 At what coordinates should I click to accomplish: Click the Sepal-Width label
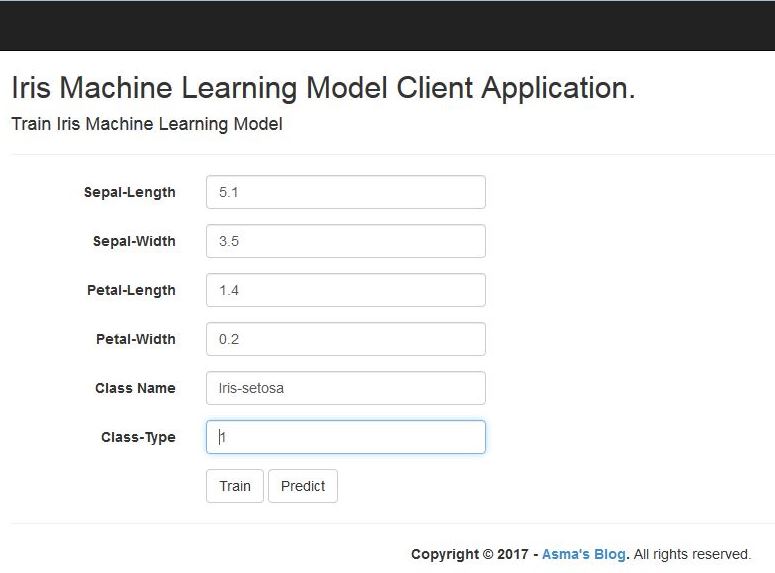point(134,241)
